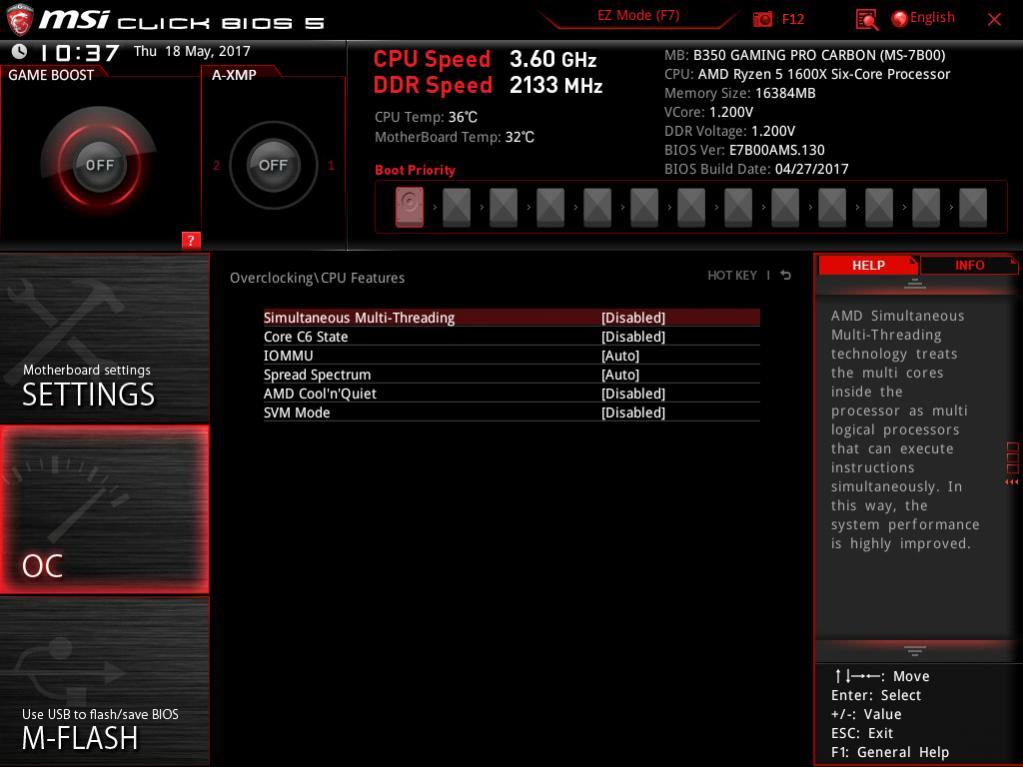
Task: Select the Spread Spectrum setting
Action: click(x=512, y=374)
